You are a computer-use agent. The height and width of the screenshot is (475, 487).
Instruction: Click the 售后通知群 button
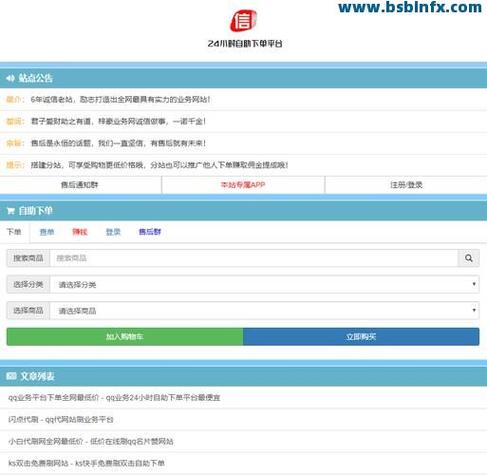(80, 185)
